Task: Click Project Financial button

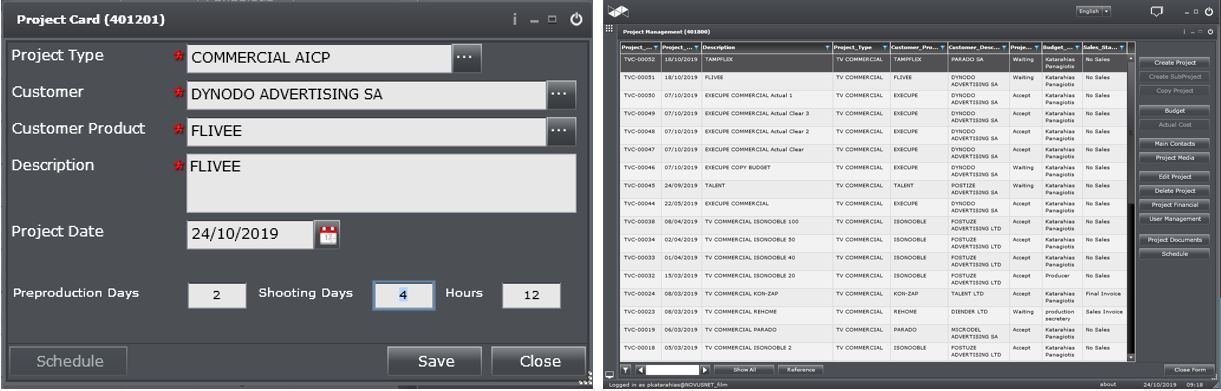Action: tap(1175, 204)
